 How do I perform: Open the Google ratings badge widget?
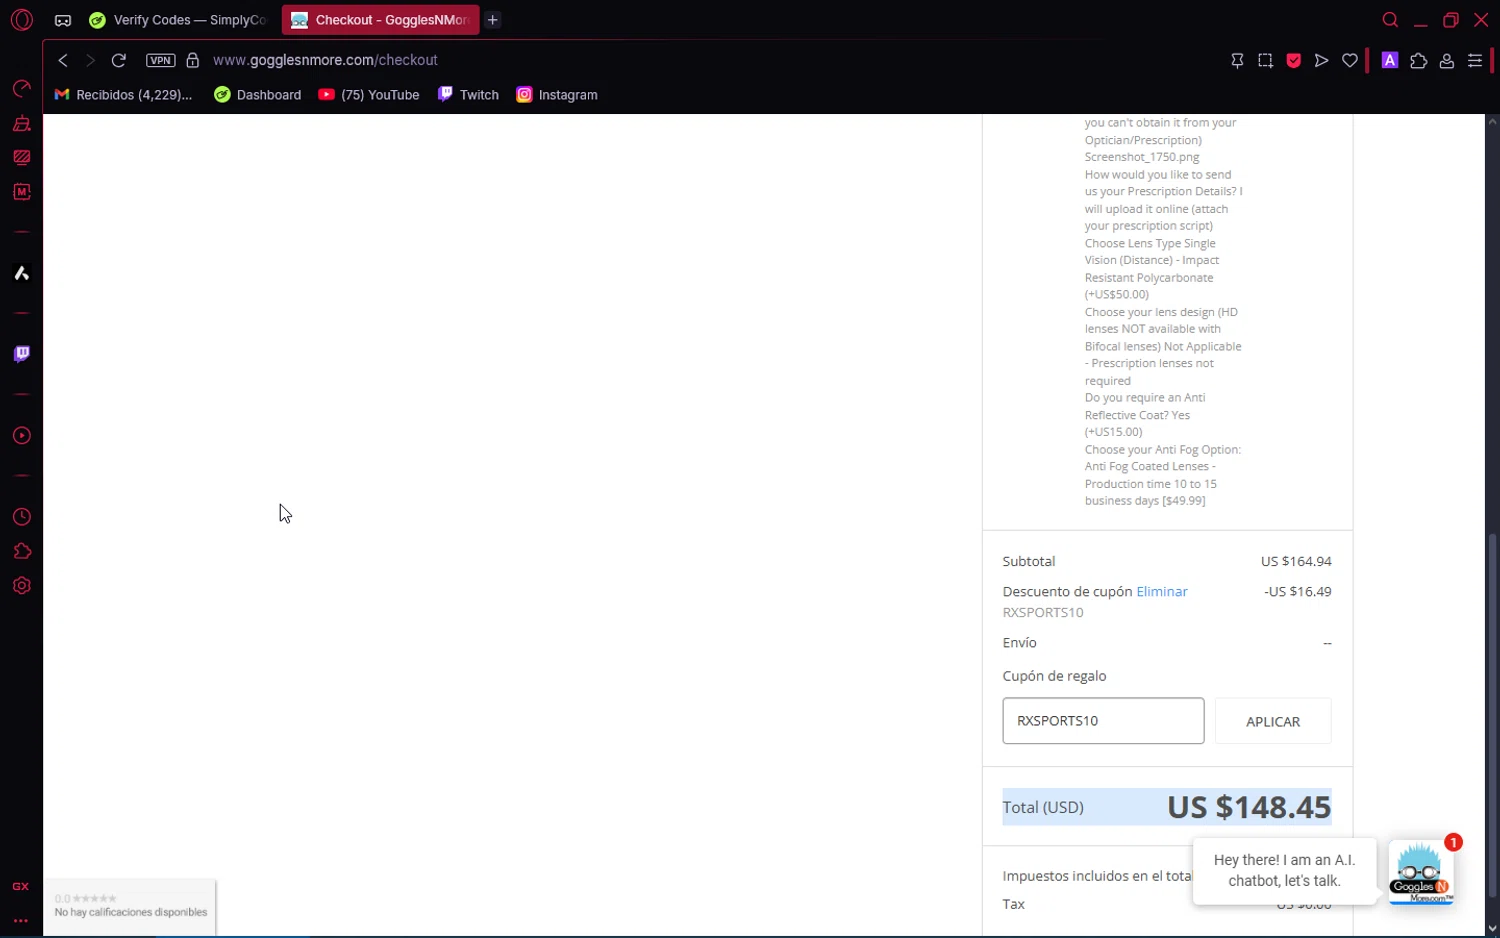coord(130,906)
